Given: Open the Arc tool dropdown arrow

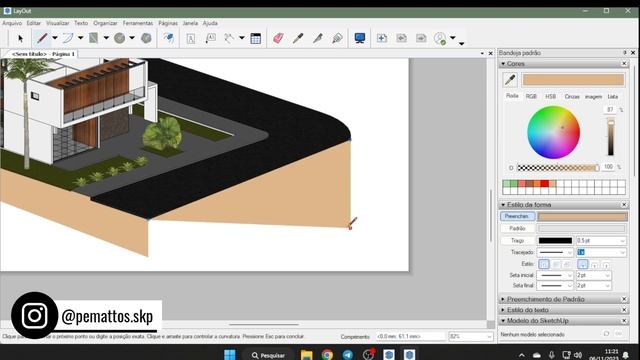Looking at the screenshot, I should pyautogui.click(x=80, y=38).
